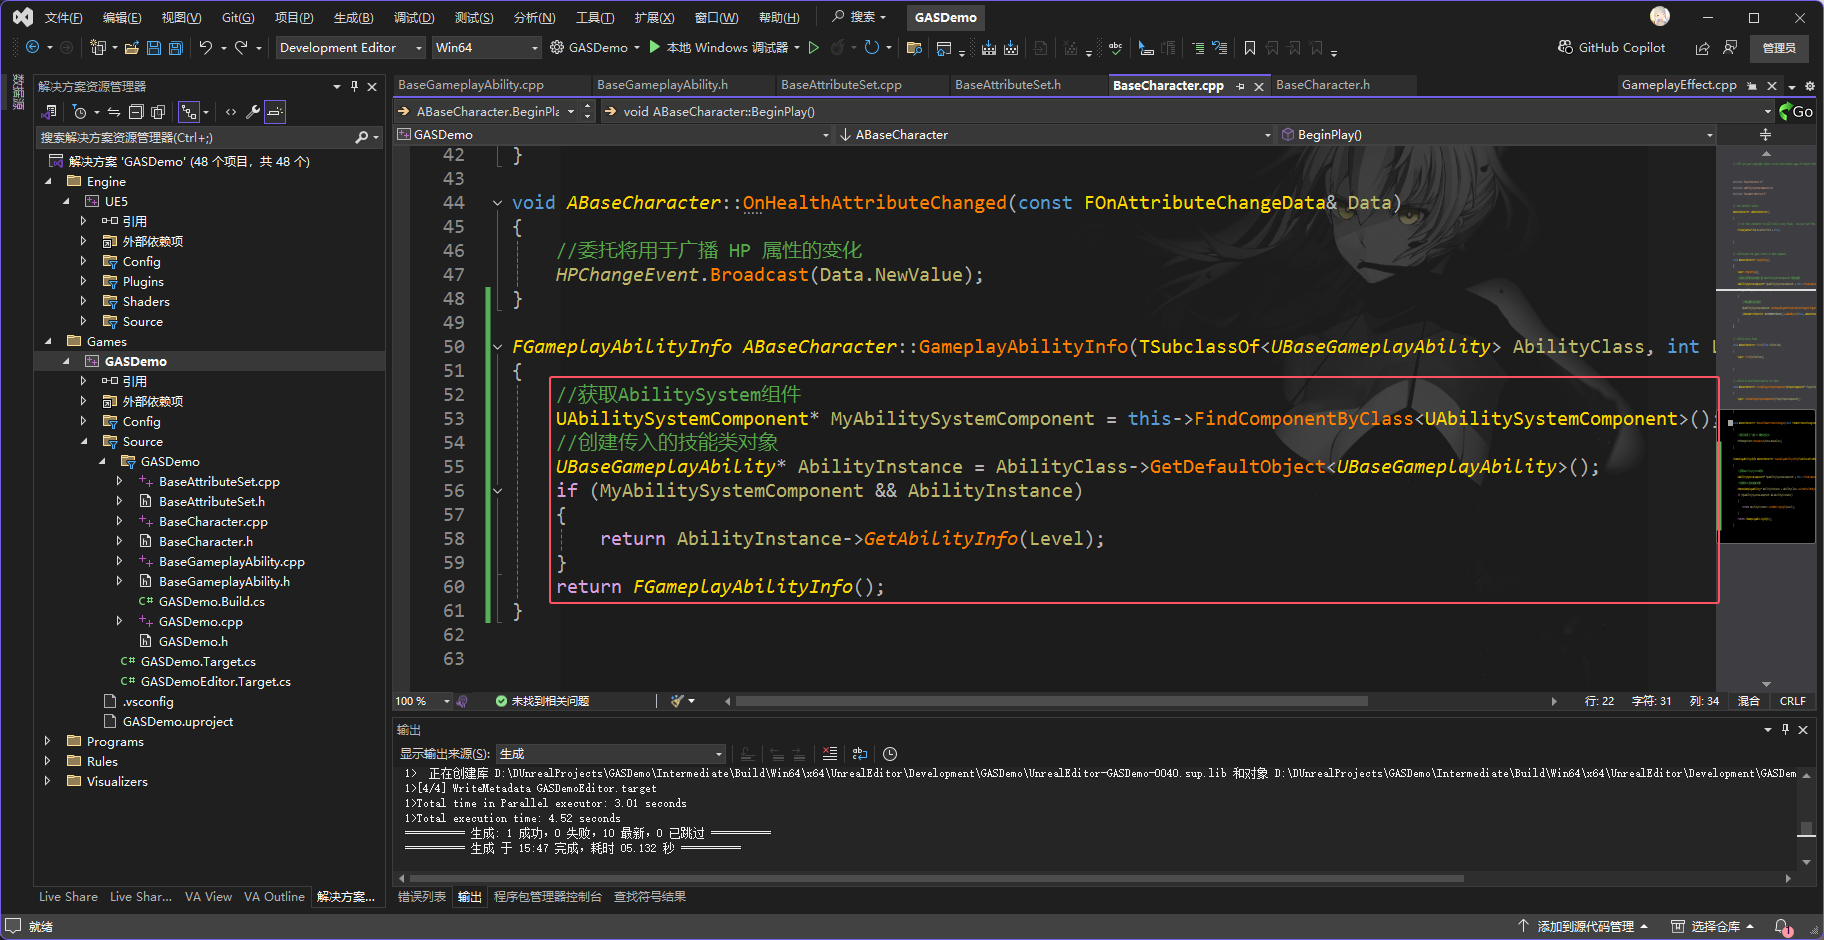Toggle Show All Files in Solution Explorer
Image resolution: width=1824 pixels, height=940 pixels.
(158, 112)
